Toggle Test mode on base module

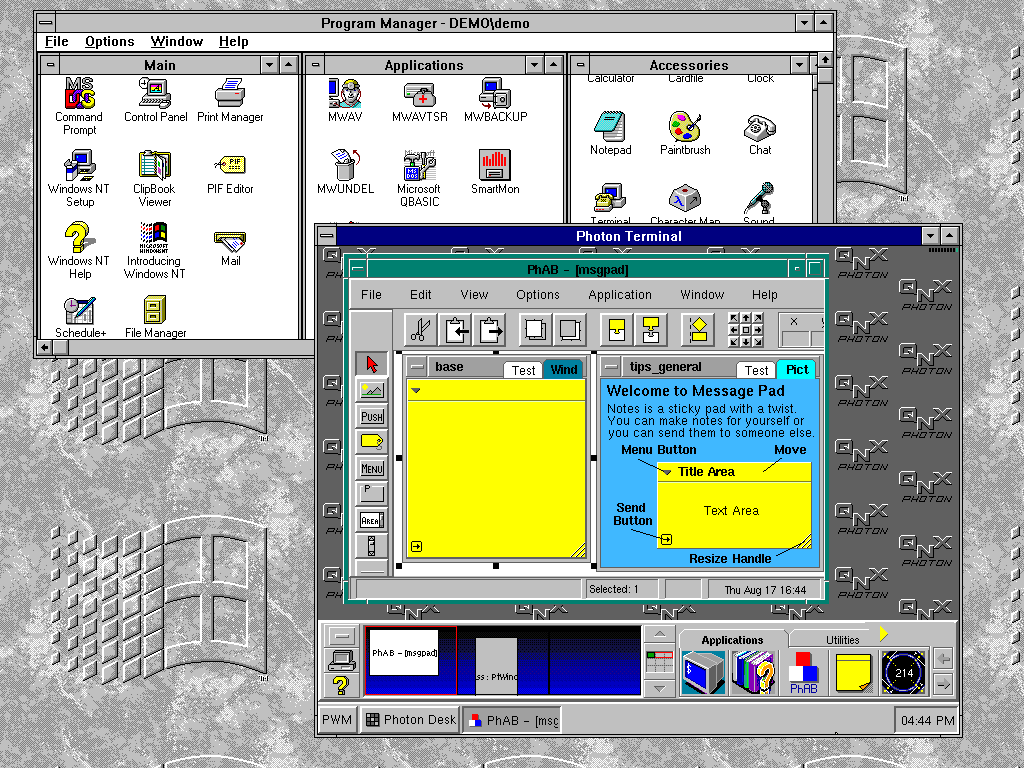[524, 370]
